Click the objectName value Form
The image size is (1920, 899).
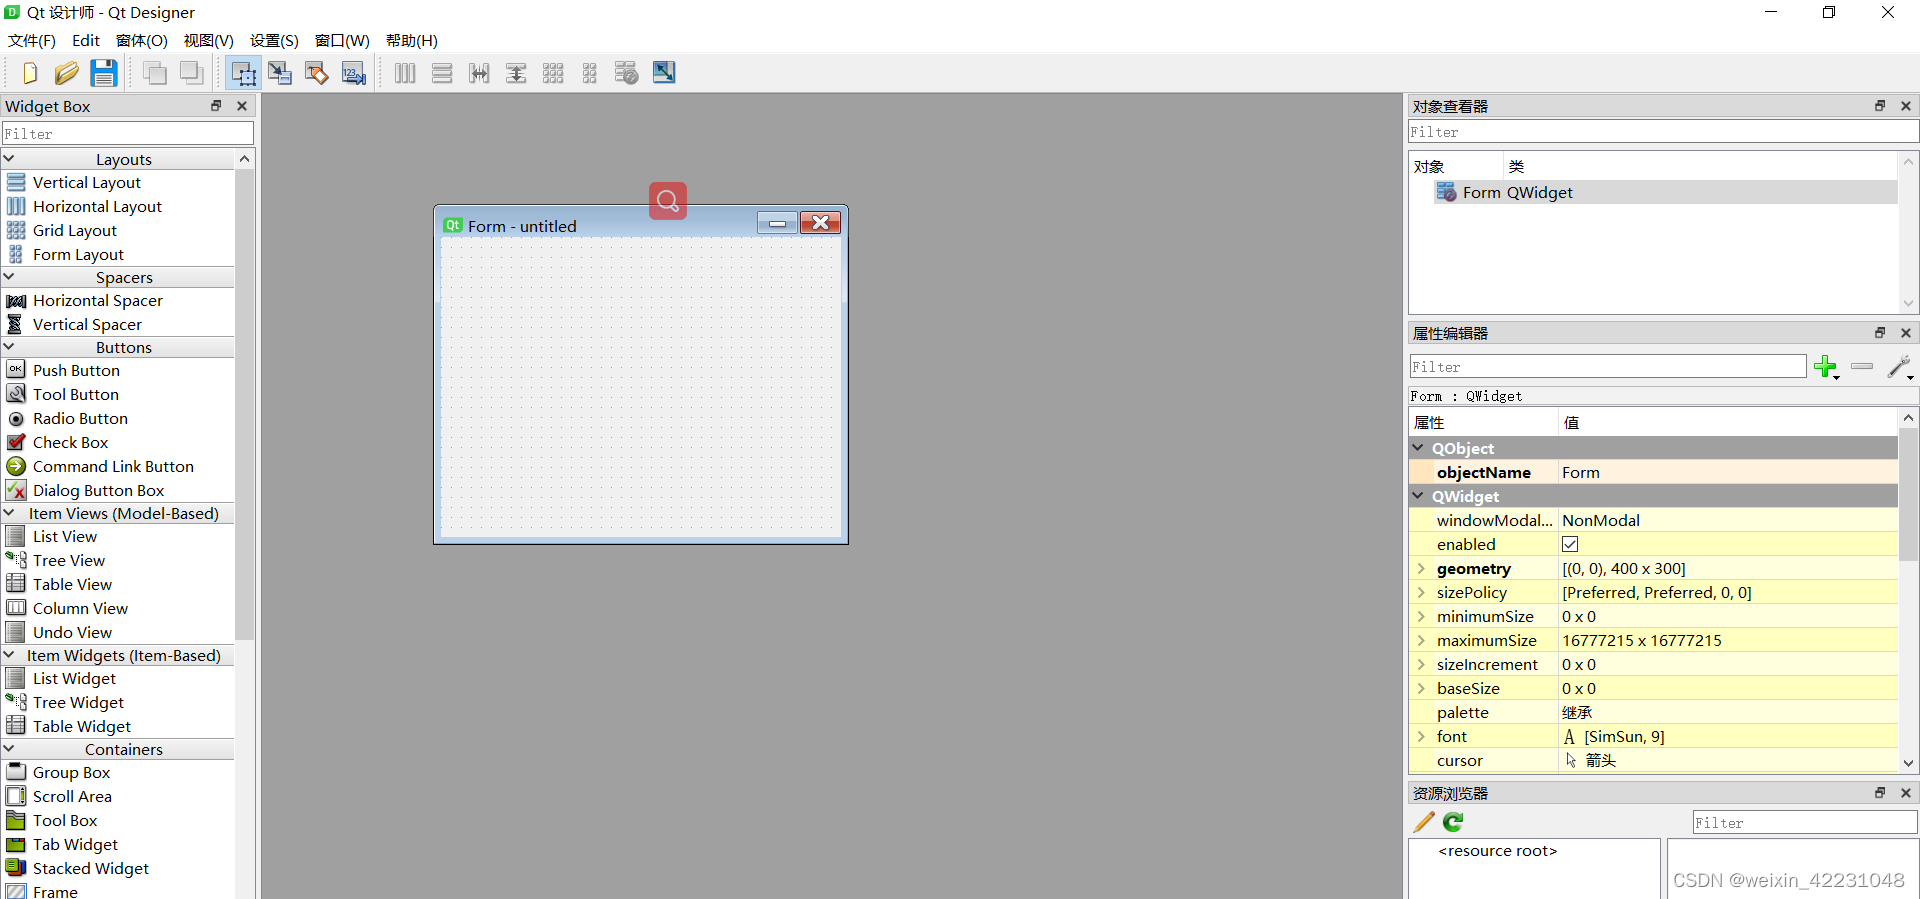pyautogui.click(x=1728, y=472)
